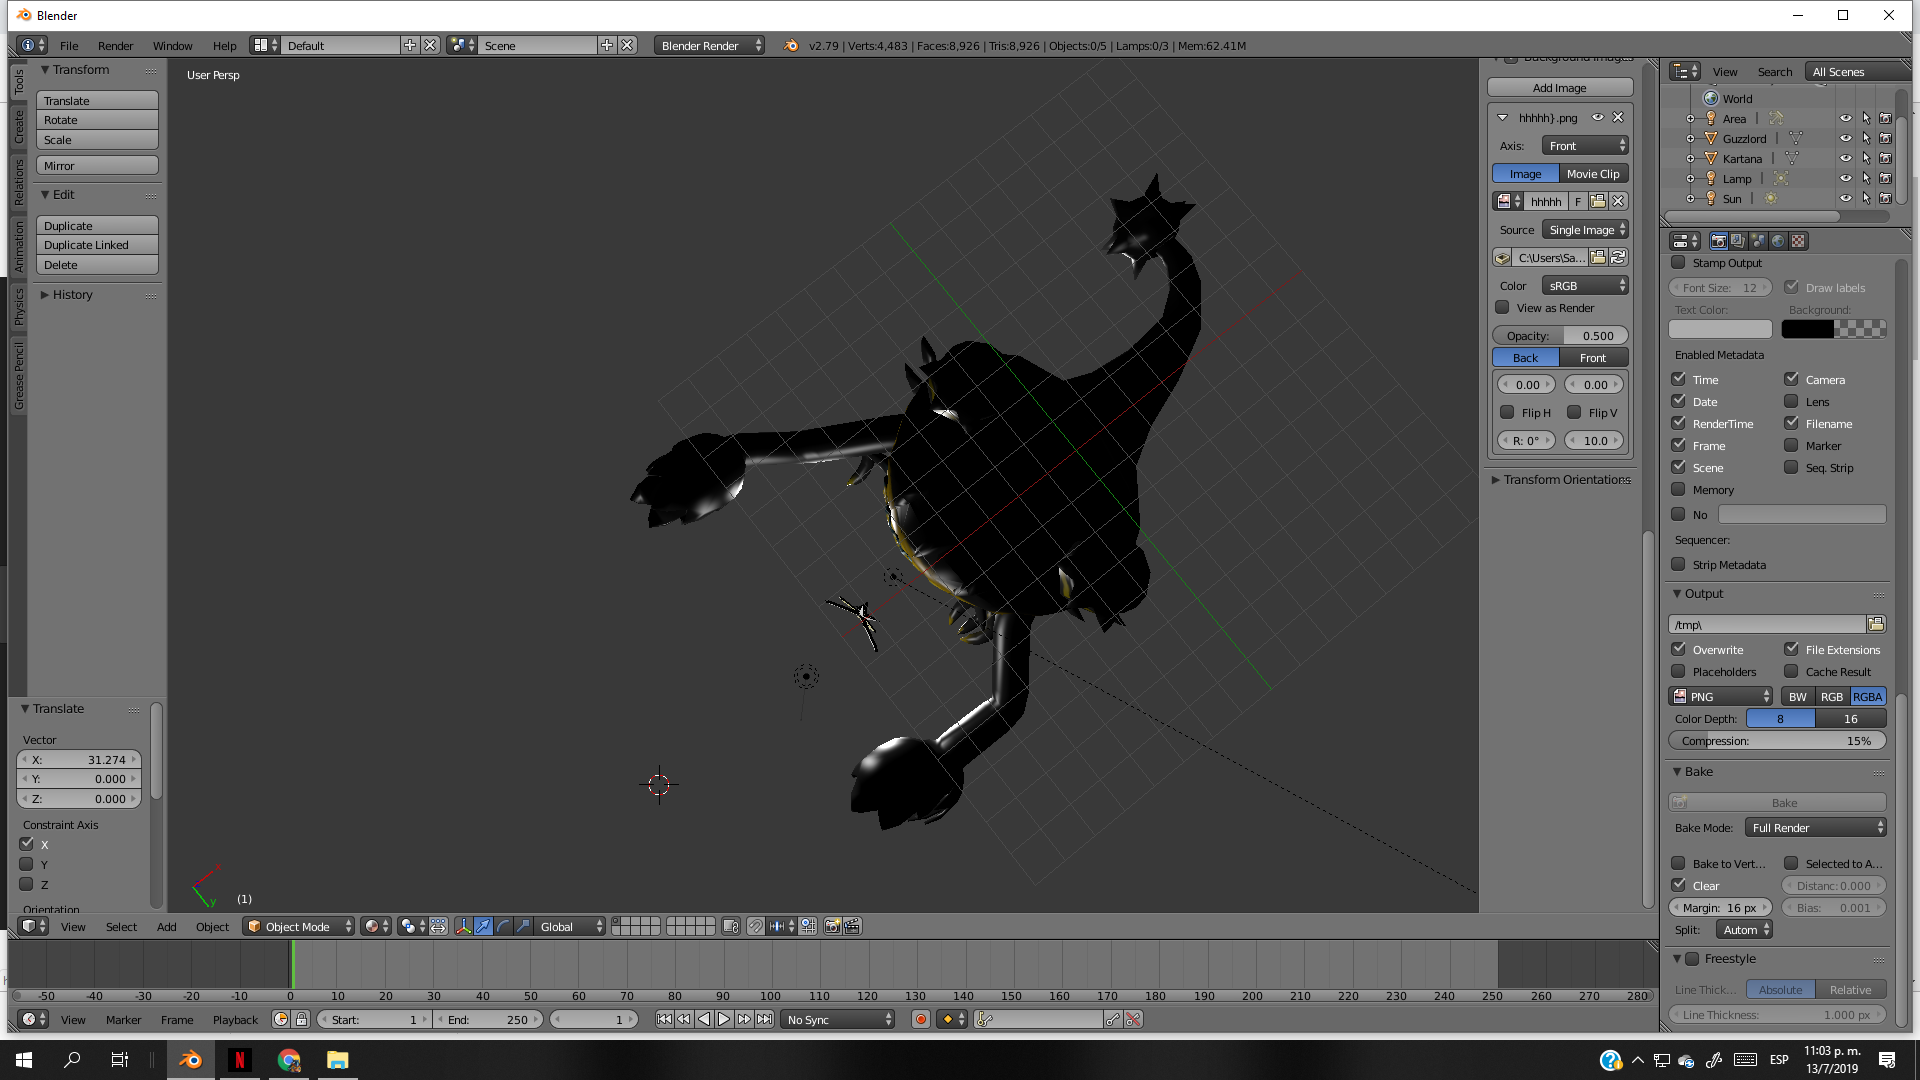Click the Bake button
The height and width of the screenshot is (1080, 1920).
tap(1784, 802)
